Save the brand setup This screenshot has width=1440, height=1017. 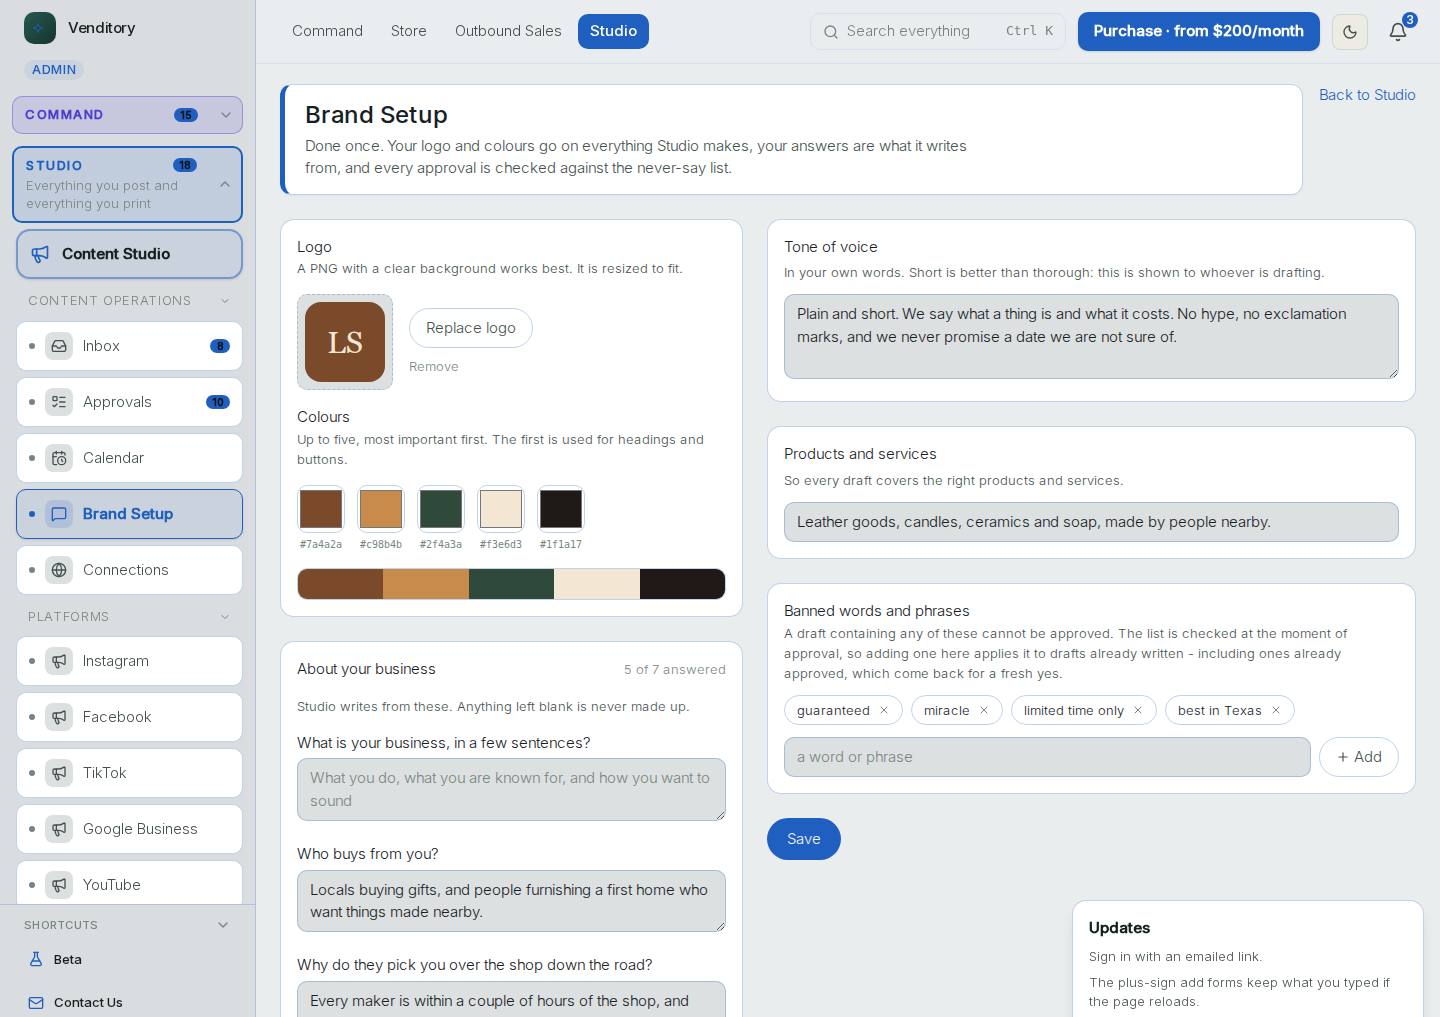(x=804, y=839)
